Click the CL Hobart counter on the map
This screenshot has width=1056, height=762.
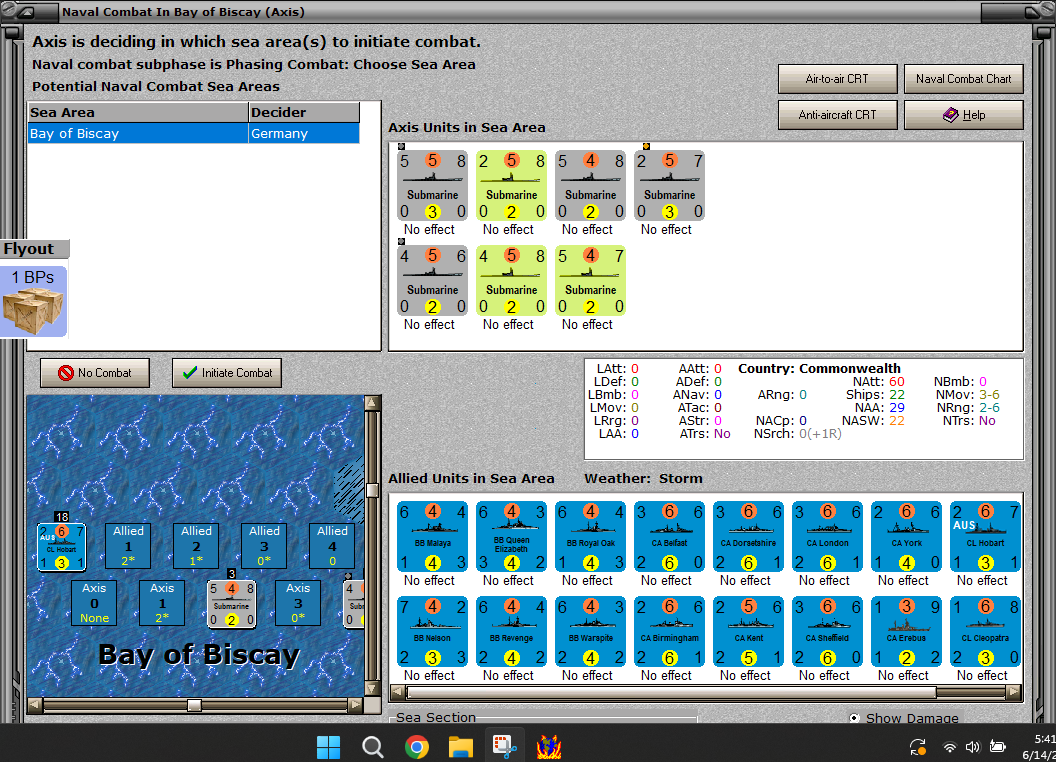point(61,547)
